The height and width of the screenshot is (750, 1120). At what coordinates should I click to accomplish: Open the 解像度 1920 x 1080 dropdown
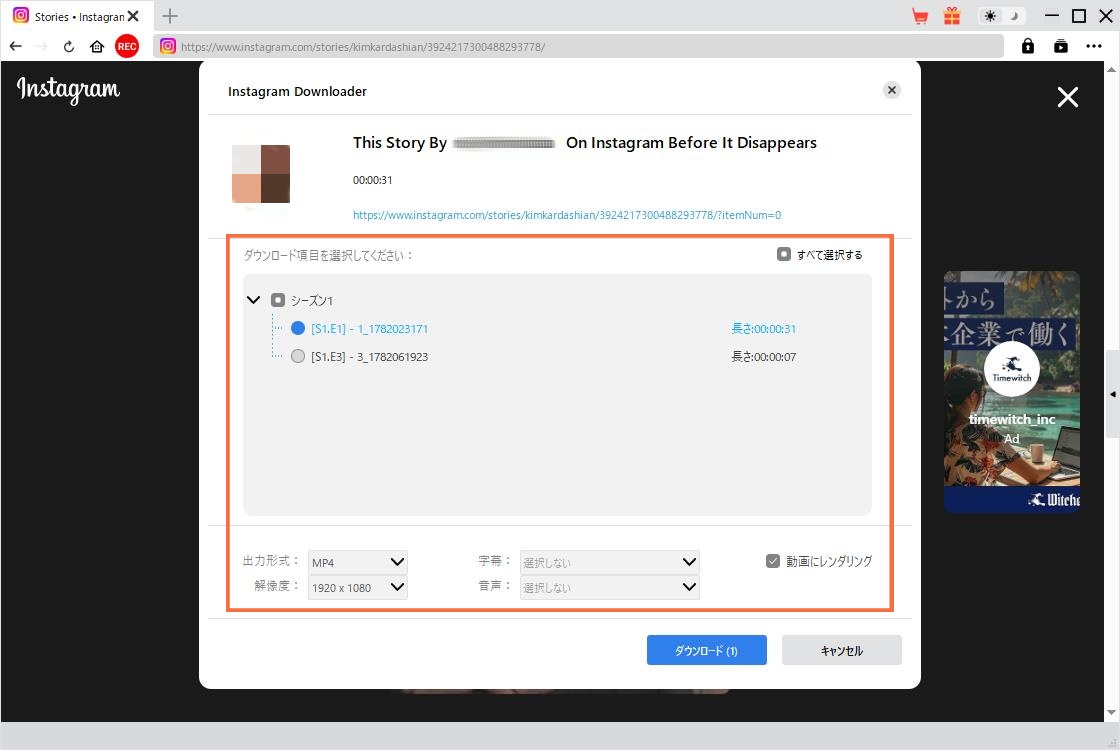358,587
